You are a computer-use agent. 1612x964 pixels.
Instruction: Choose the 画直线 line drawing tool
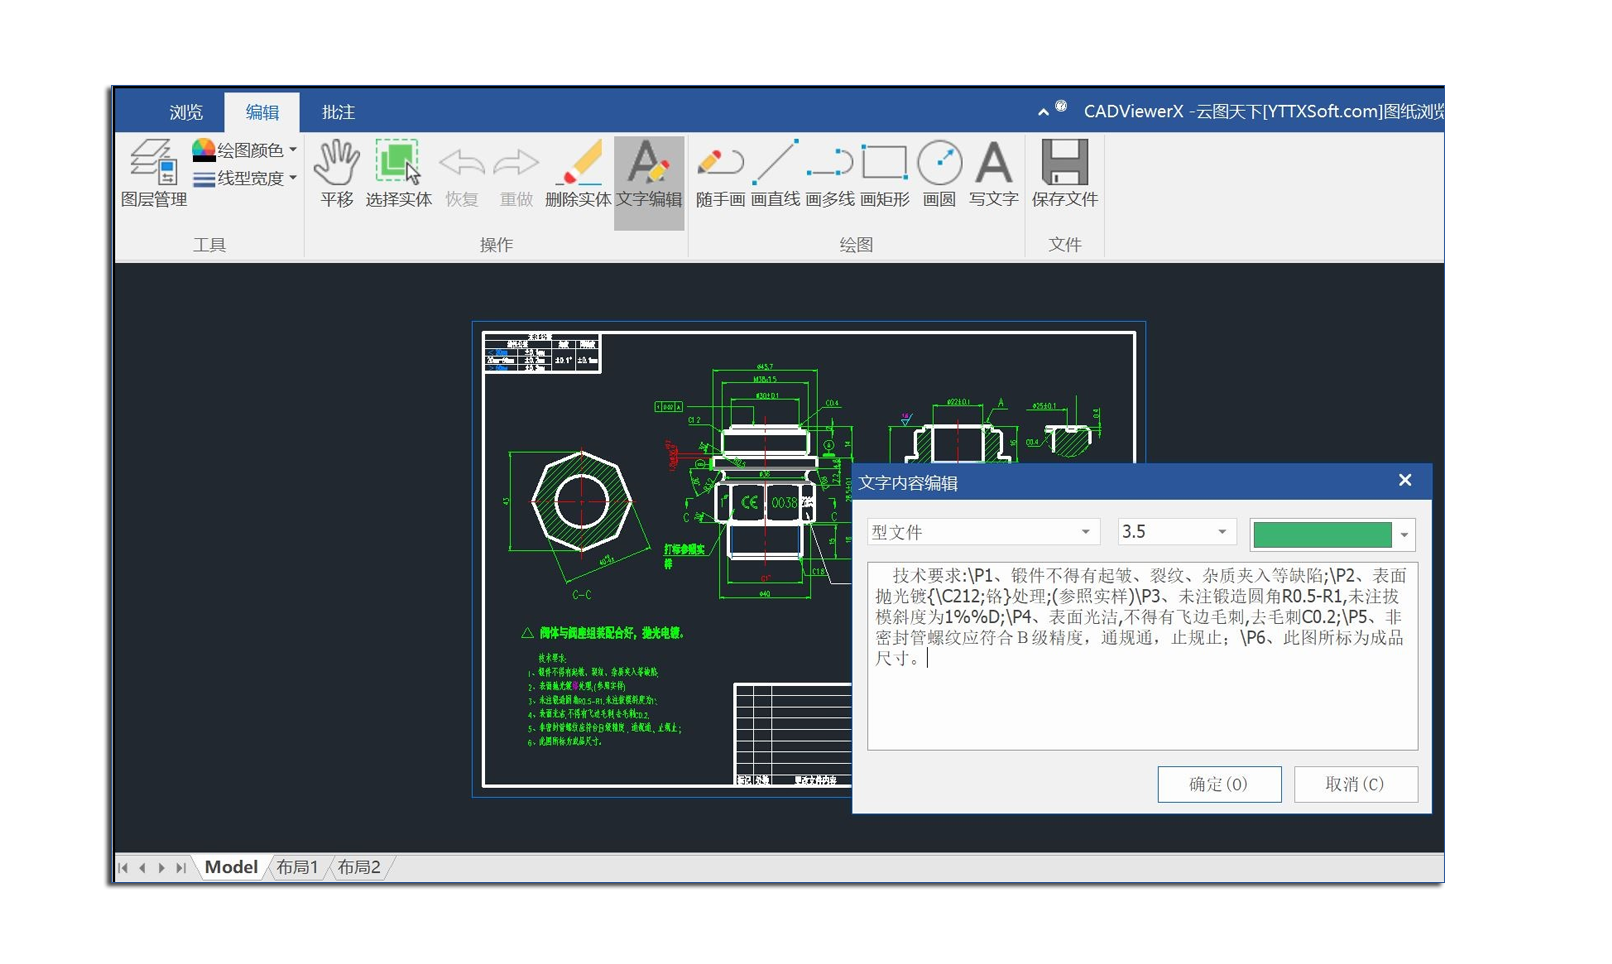coord(778,178)
